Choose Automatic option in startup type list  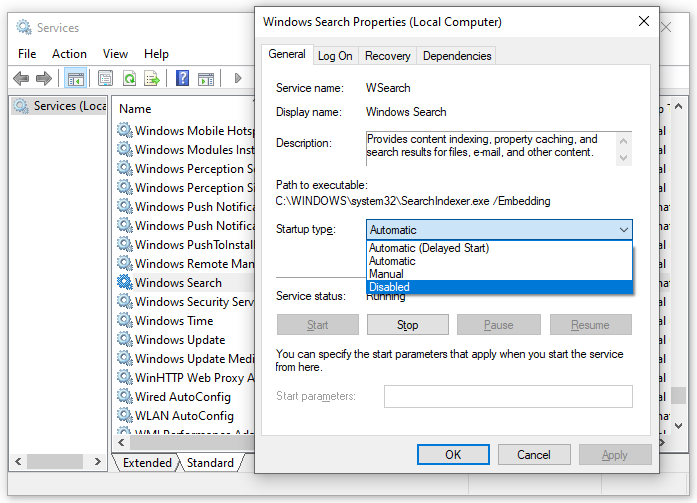coord(499,261)
